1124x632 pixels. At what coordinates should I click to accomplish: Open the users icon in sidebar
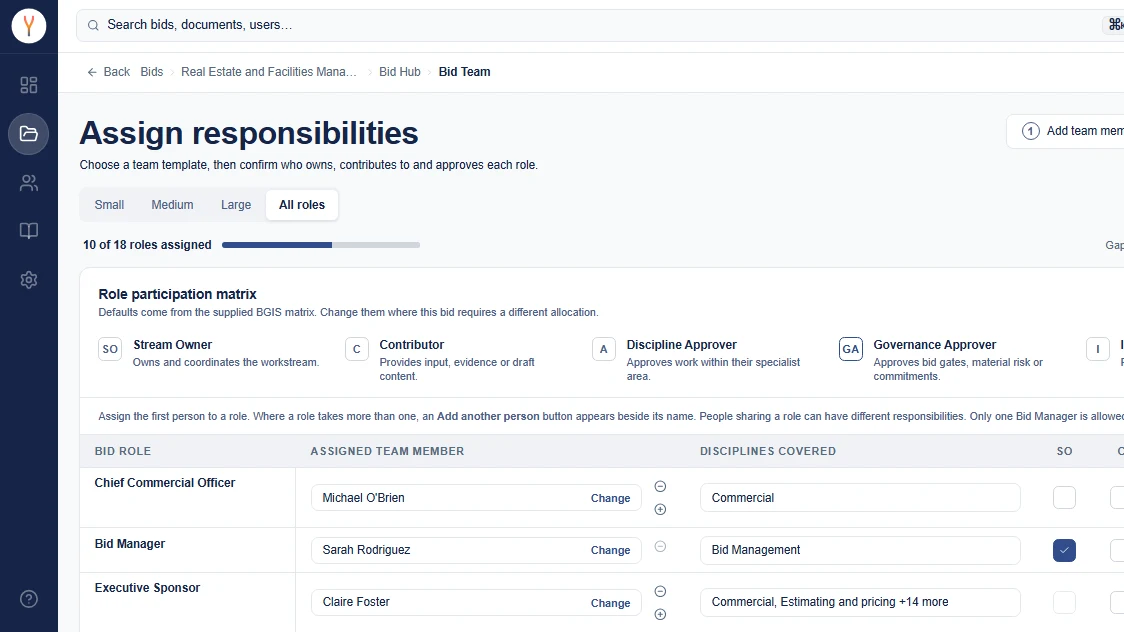[29, 183]
